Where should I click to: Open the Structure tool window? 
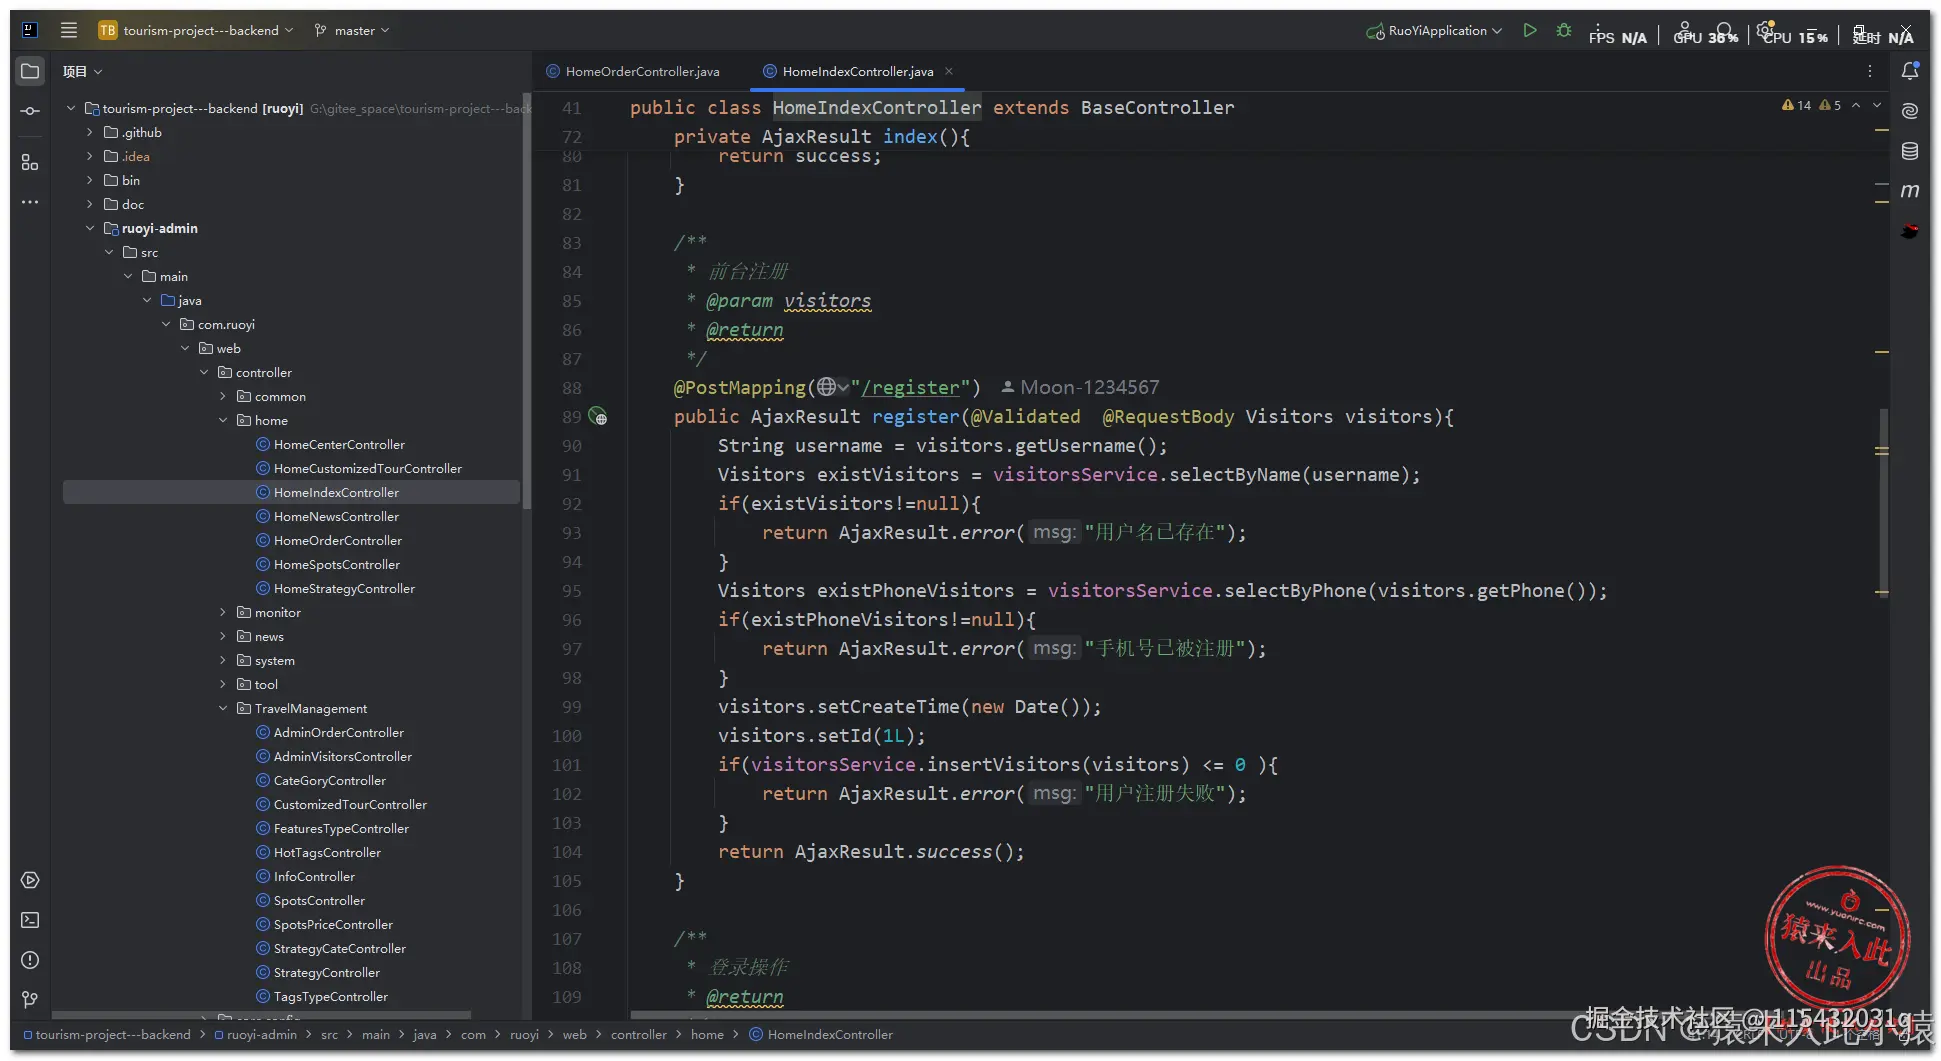click(30, 162)
